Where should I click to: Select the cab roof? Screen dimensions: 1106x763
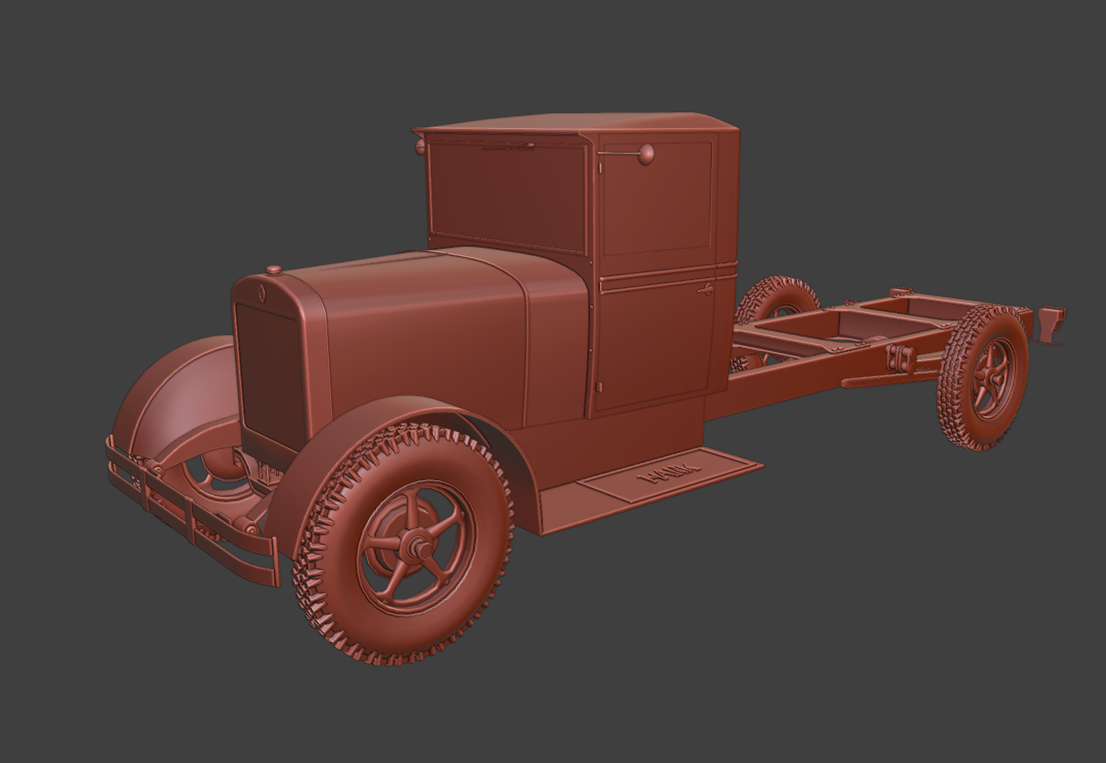(578, 125)
